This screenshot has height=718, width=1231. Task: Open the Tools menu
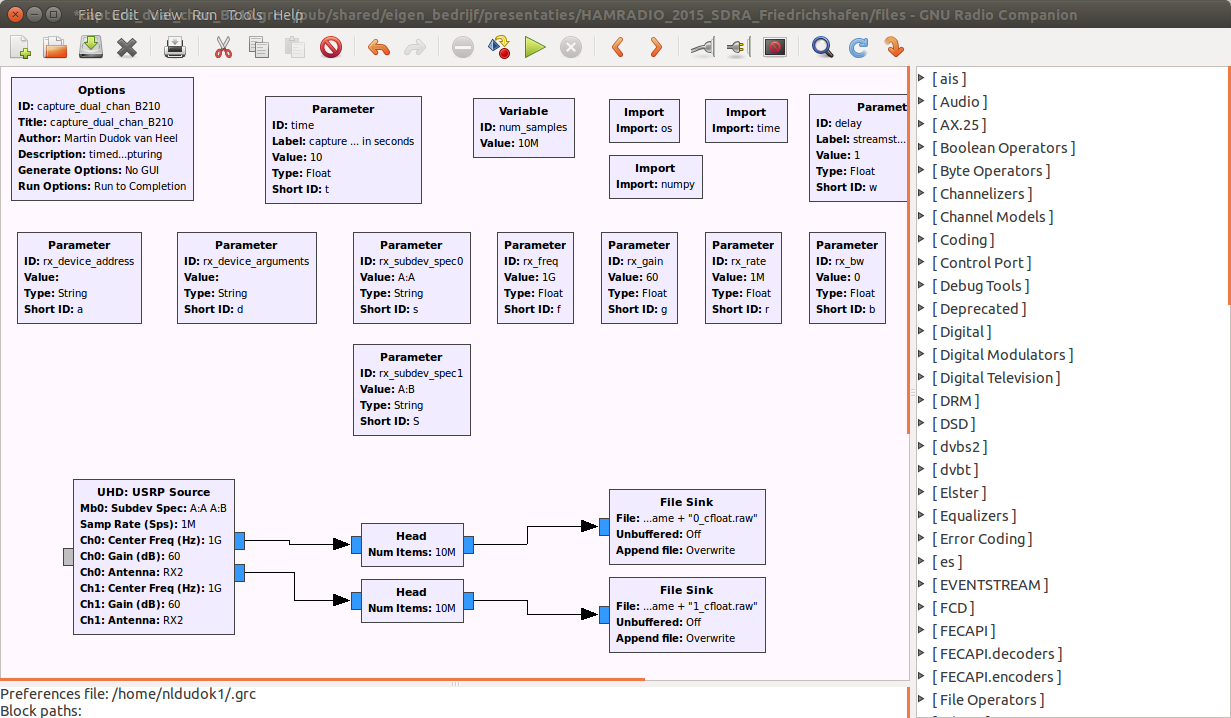click(245, 15)
